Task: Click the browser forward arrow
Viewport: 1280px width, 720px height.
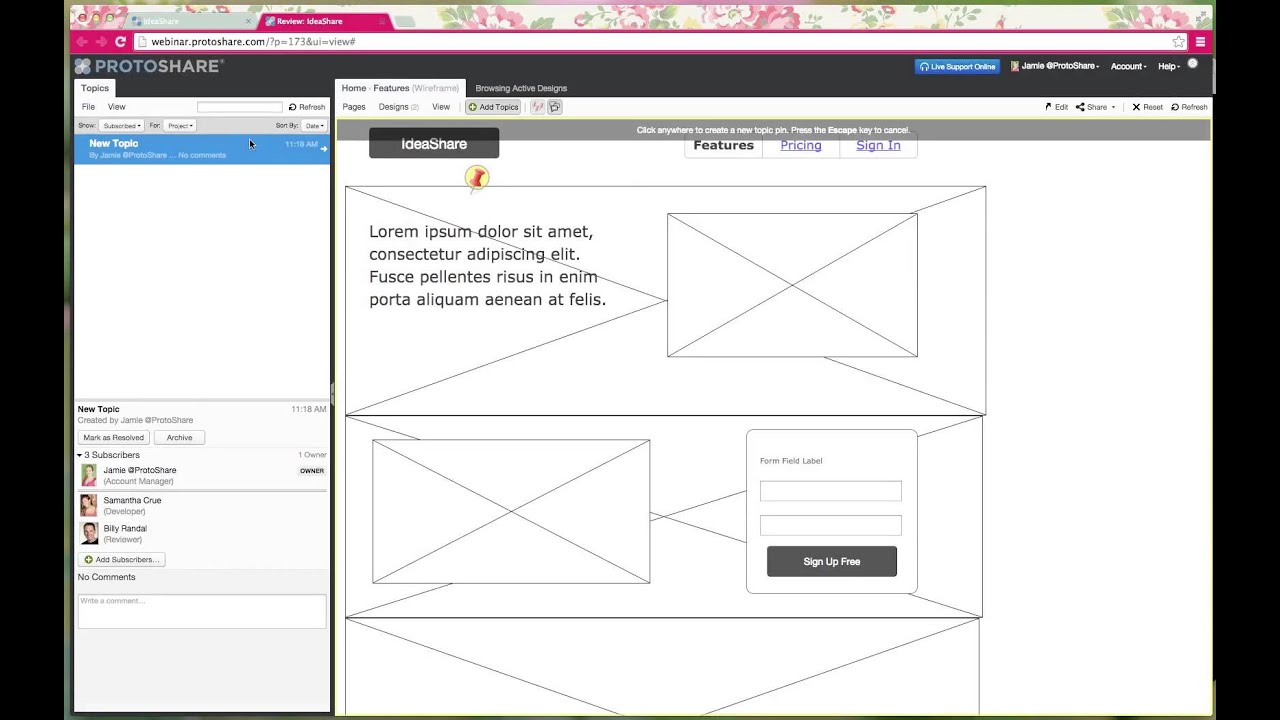Action: coord(101,42)
